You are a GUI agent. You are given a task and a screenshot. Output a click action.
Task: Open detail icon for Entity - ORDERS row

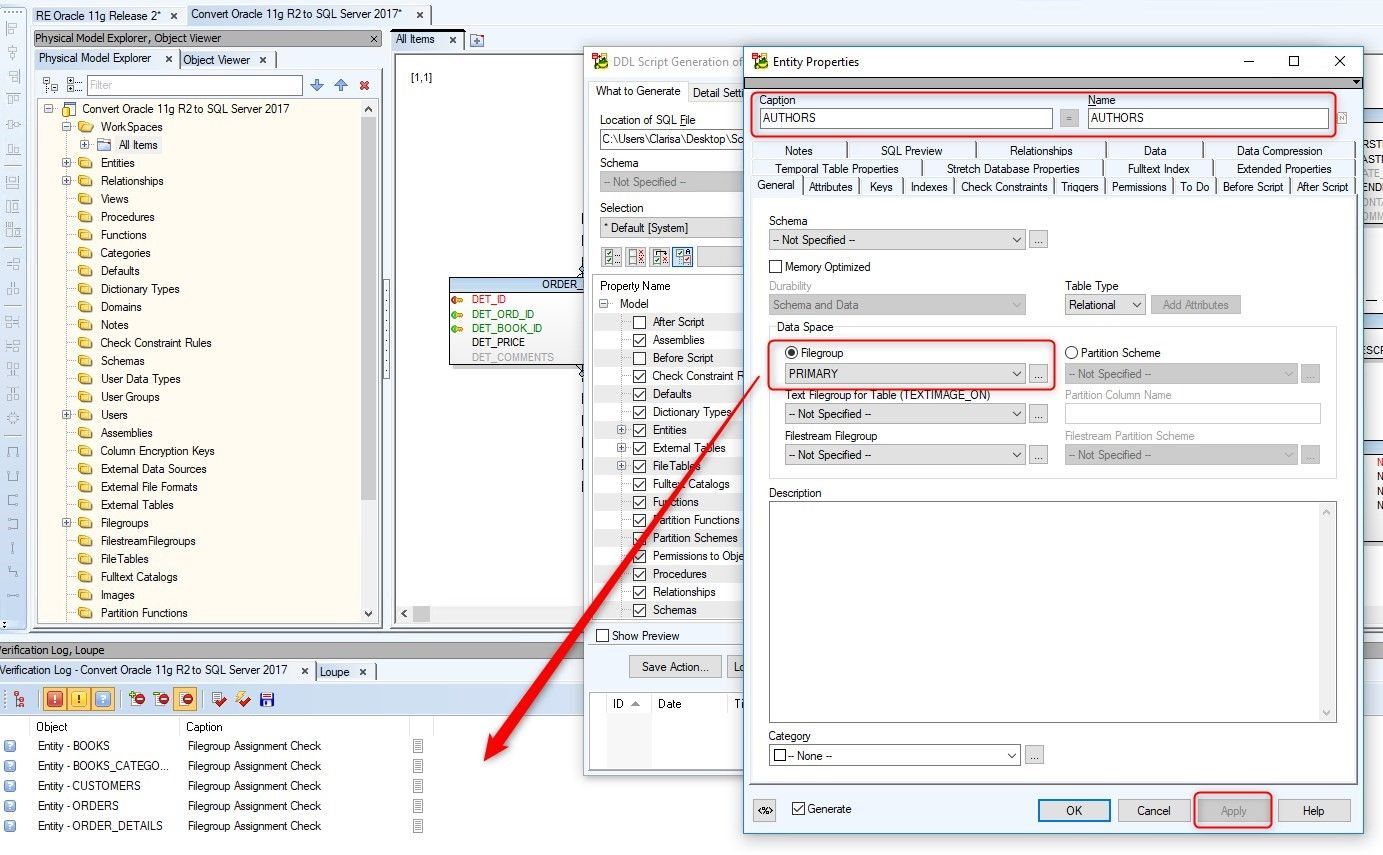coord(418,806)
